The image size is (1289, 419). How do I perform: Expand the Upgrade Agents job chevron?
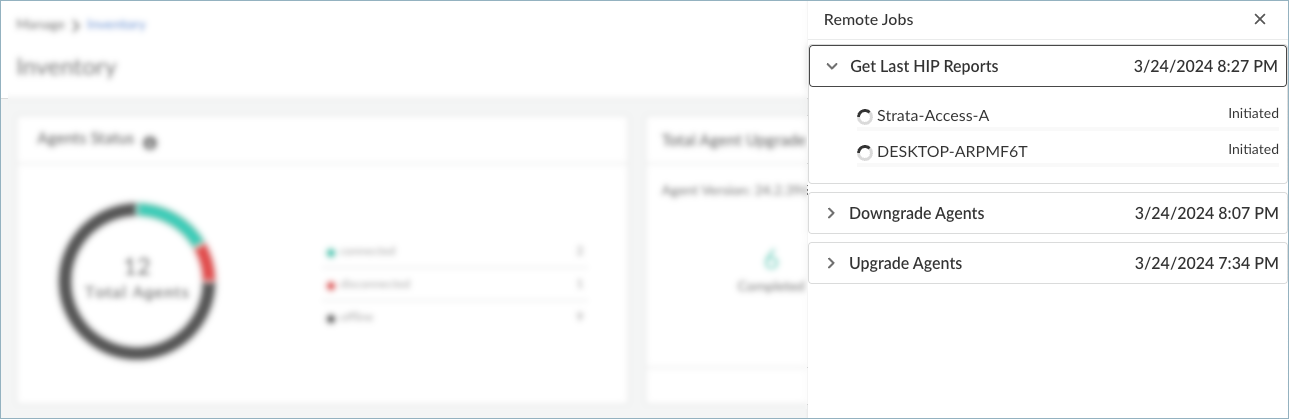[831, 263]
